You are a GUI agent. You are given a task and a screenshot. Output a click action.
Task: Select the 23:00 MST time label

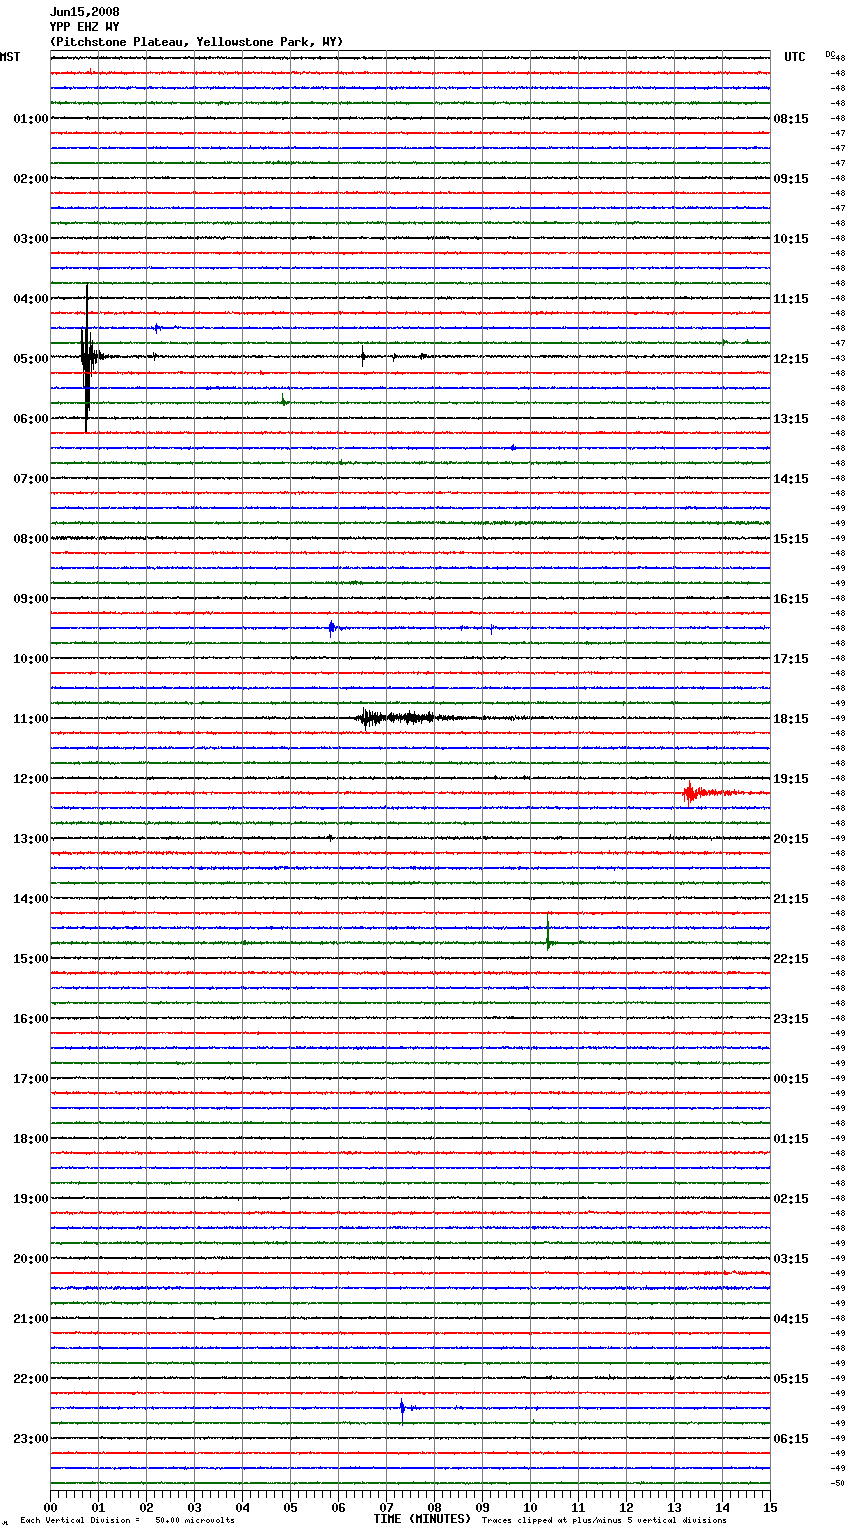(31, 1439)
